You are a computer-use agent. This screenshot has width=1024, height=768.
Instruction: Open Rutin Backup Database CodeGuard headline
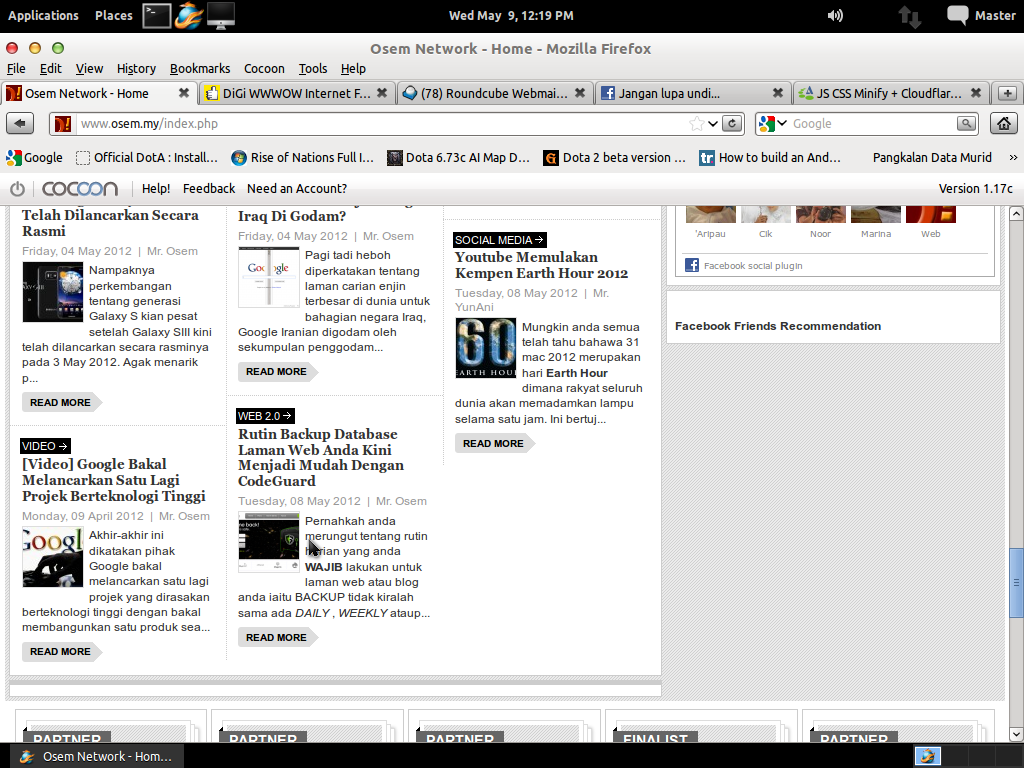[321, 458]
